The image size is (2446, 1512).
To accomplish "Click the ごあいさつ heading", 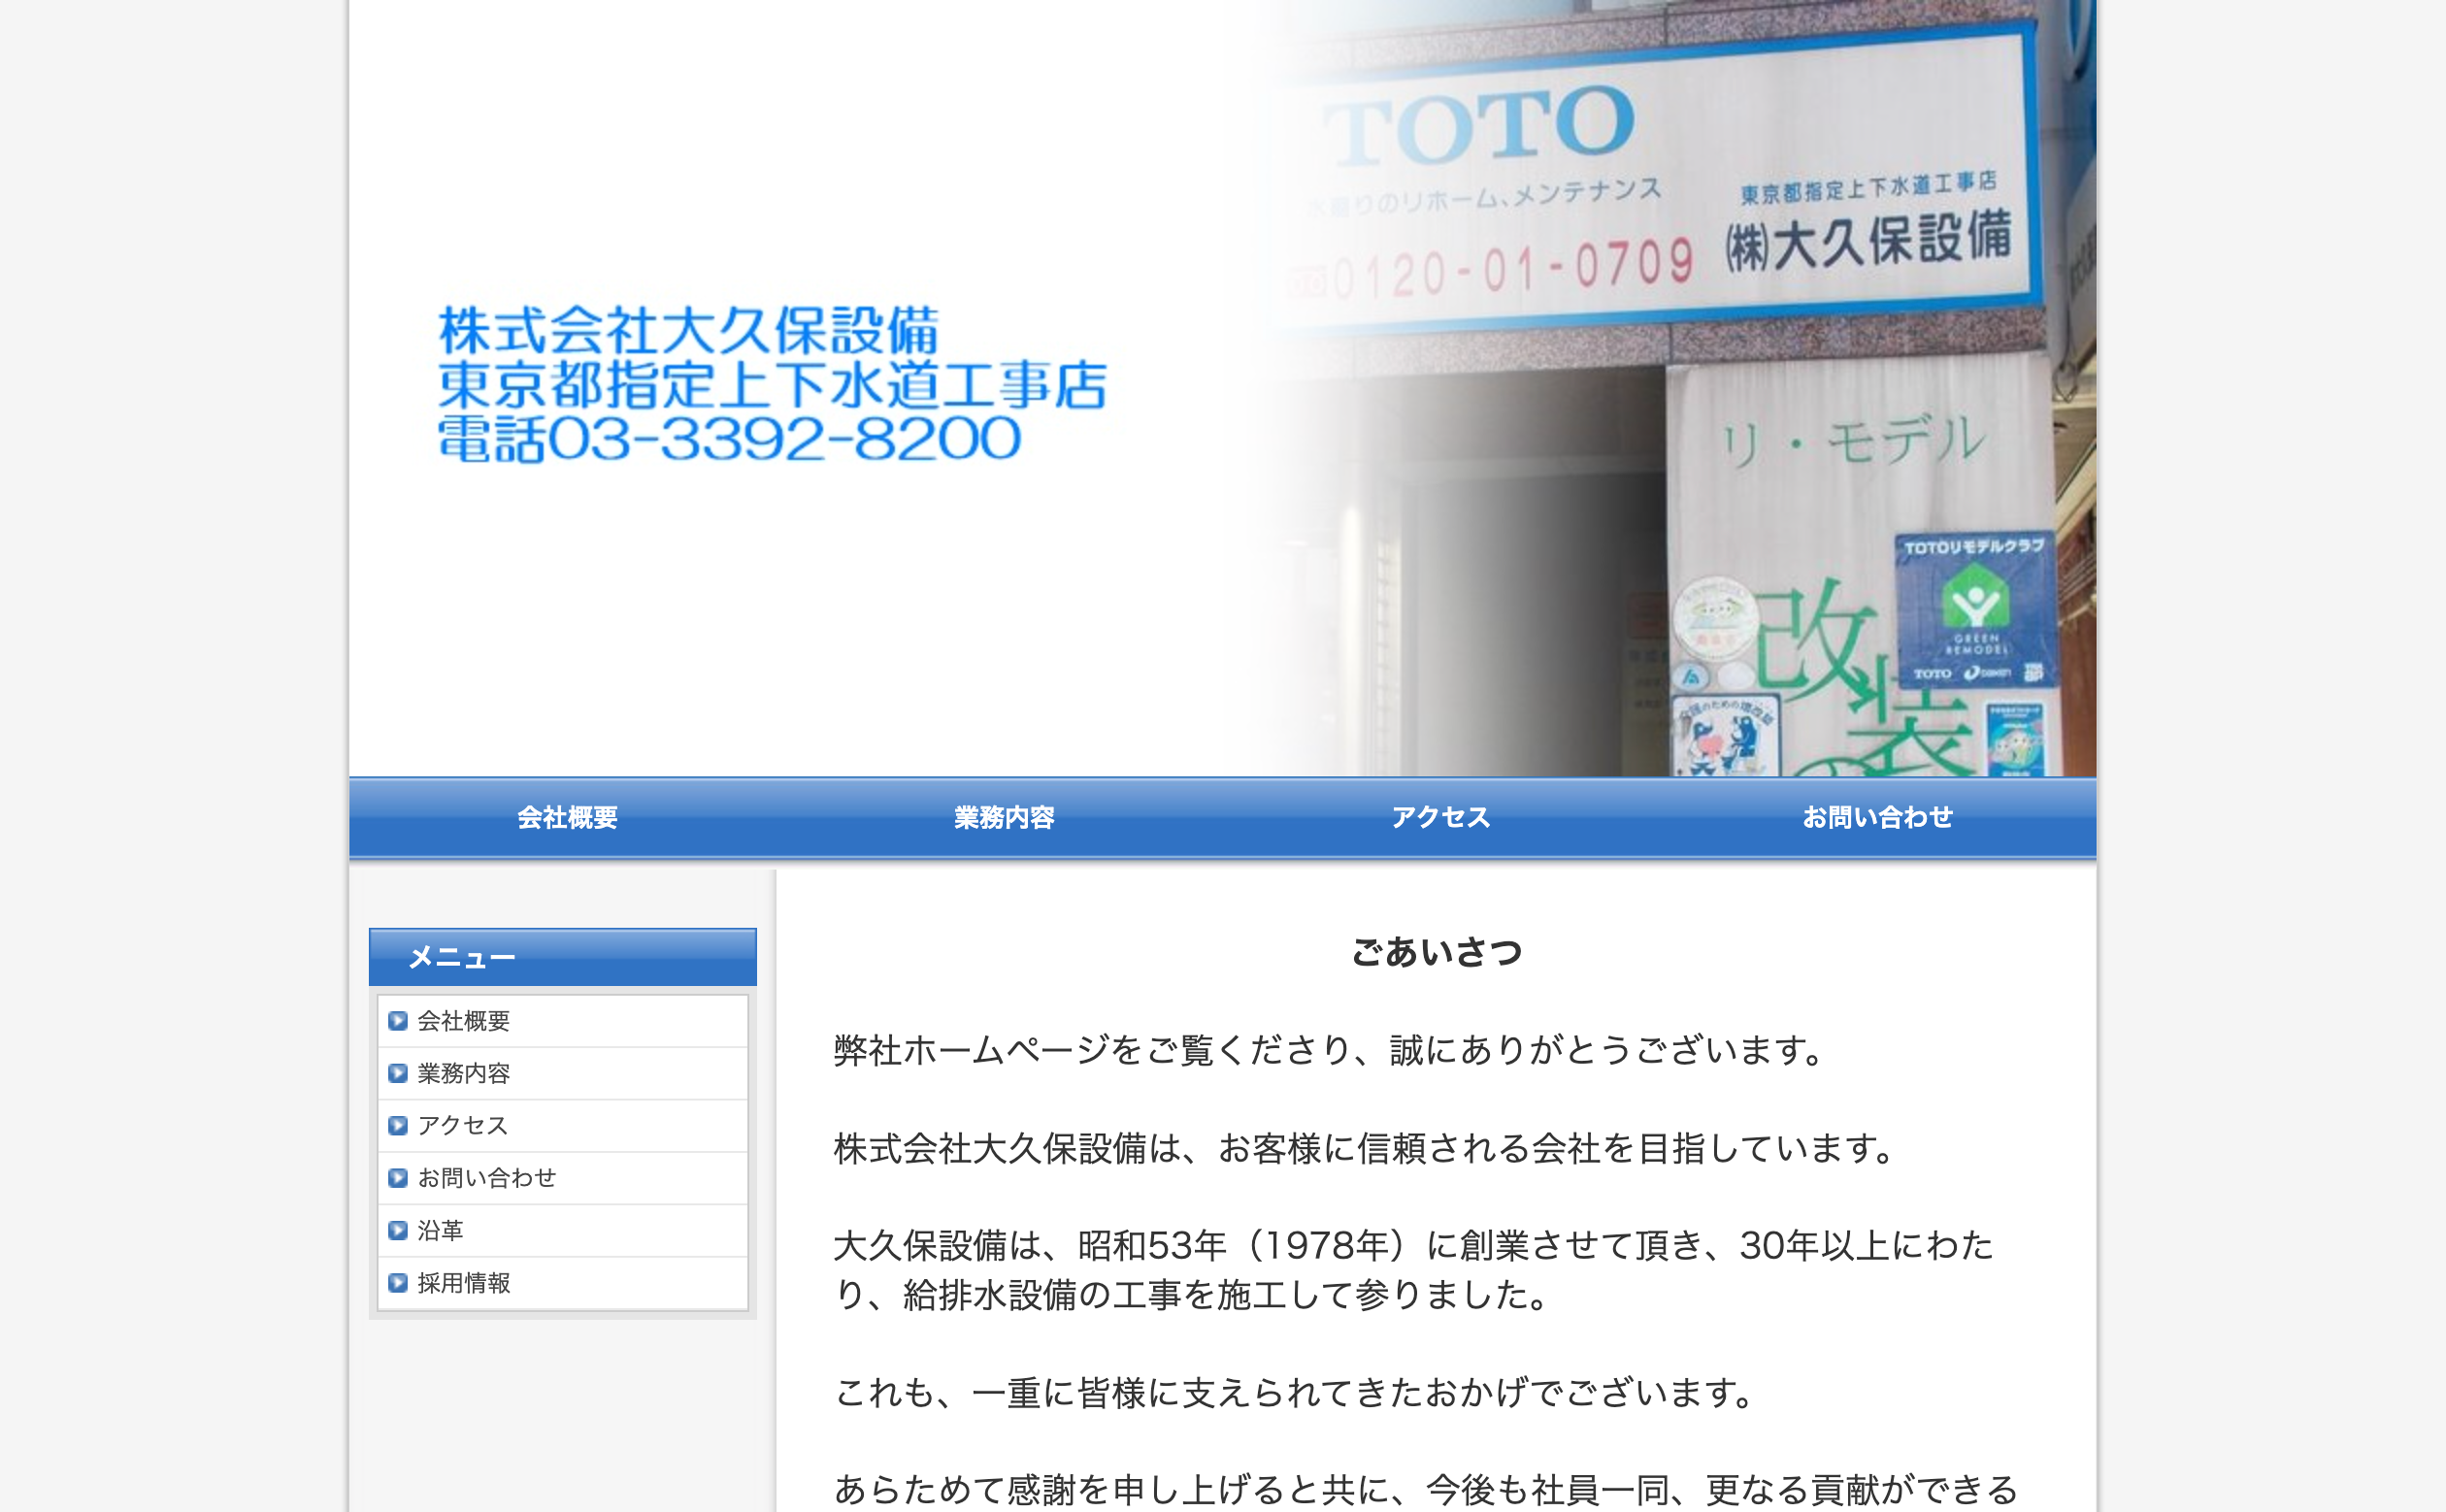I will click(x=1437, y=952).
